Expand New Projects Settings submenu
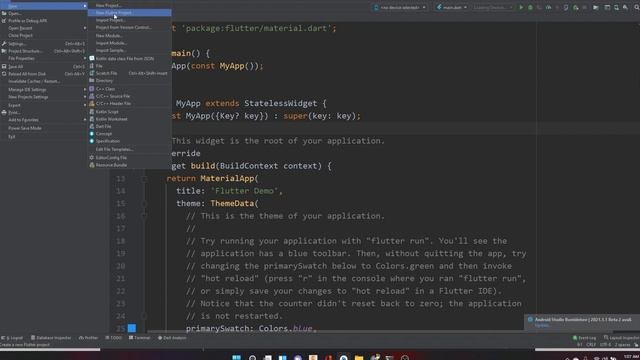640x360 pixels. (x=44, y=97)
